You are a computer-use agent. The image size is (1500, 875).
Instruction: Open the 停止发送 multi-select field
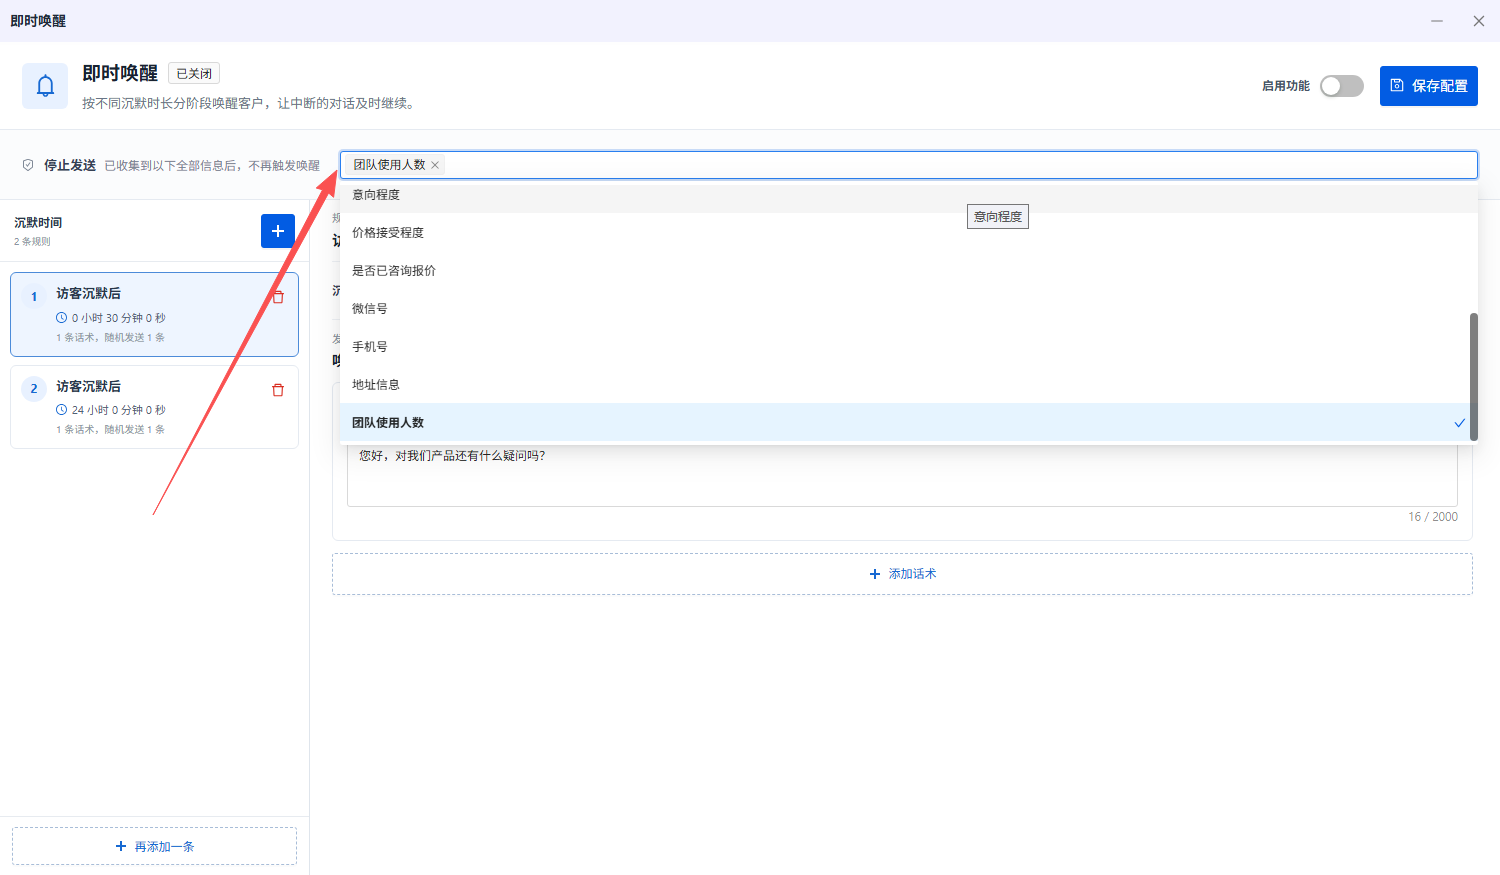pyautogui.click(x=908, y=165)
